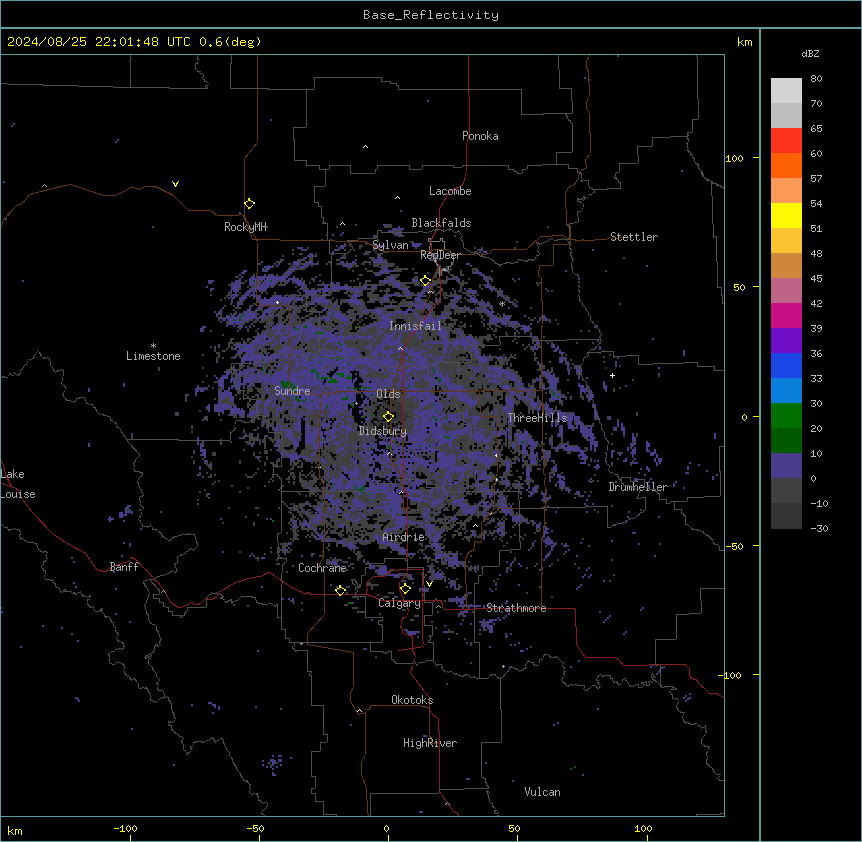Viewport: 862px width, 842px height.
Task: Click the Calgary label
Action: point(400,603)
